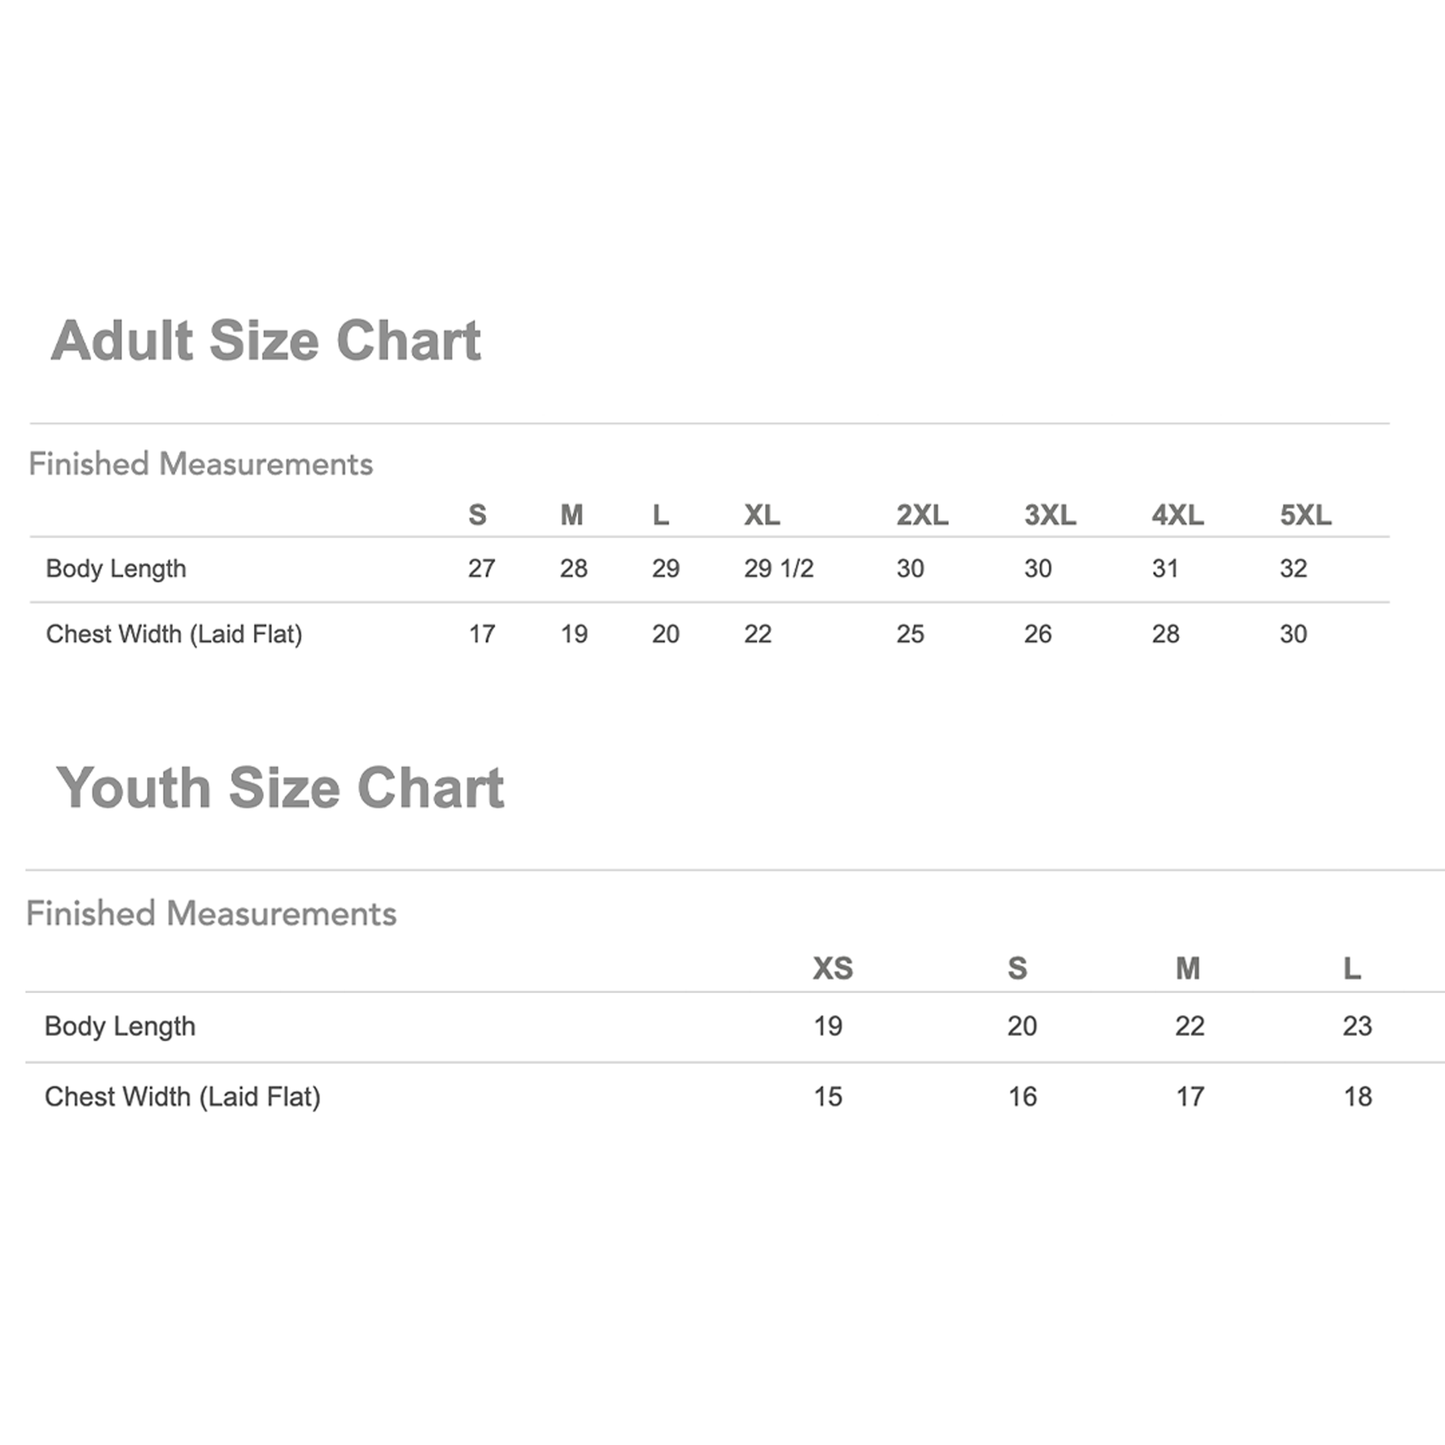Select the adult XL column header
The image size is (1445, 1445).
(x=761, y=515)
